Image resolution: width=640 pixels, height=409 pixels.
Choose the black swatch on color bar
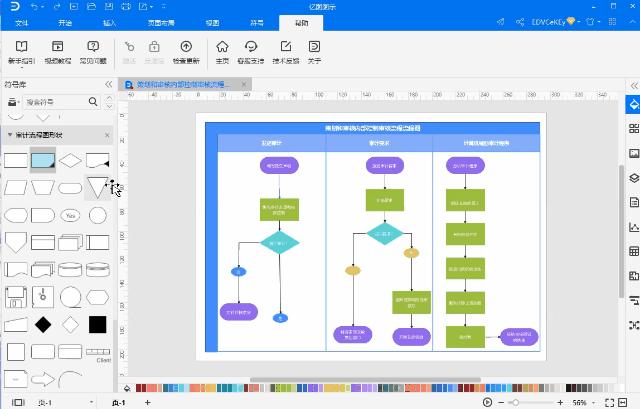pyautogui.click(x=569, y=388)
